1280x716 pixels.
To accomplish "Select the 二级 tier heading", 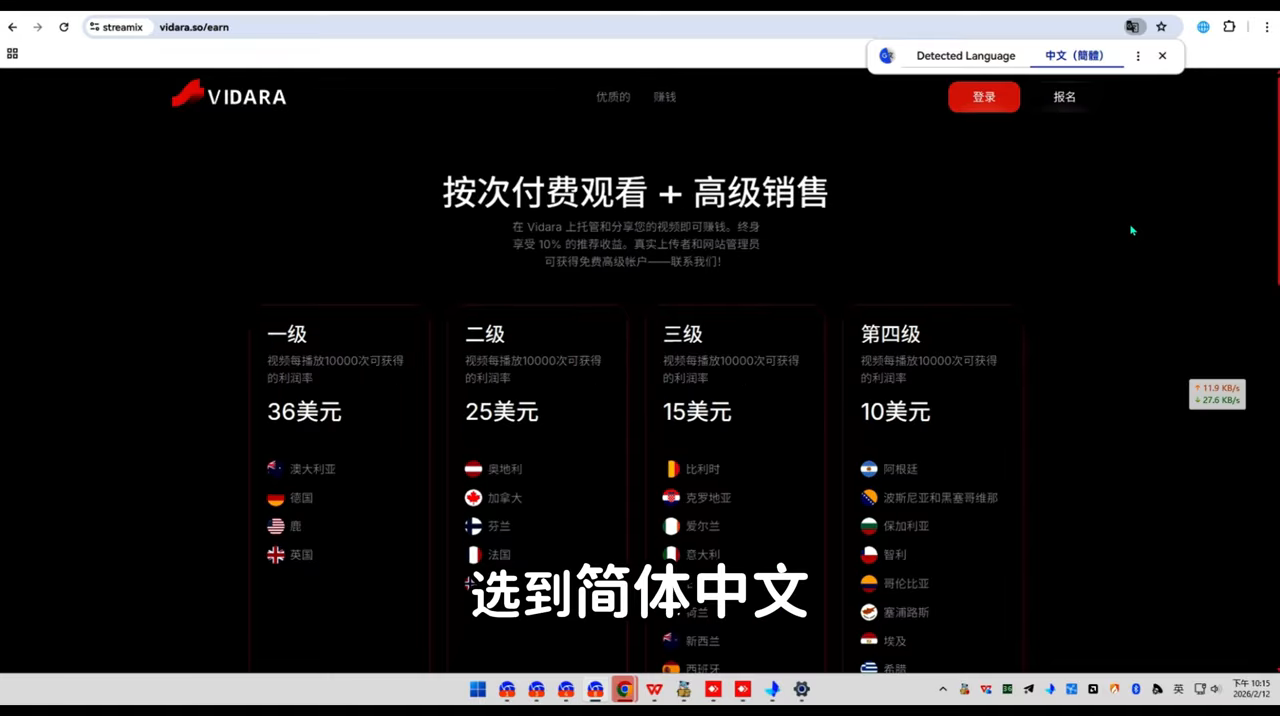I will click(x=485, y=334).
